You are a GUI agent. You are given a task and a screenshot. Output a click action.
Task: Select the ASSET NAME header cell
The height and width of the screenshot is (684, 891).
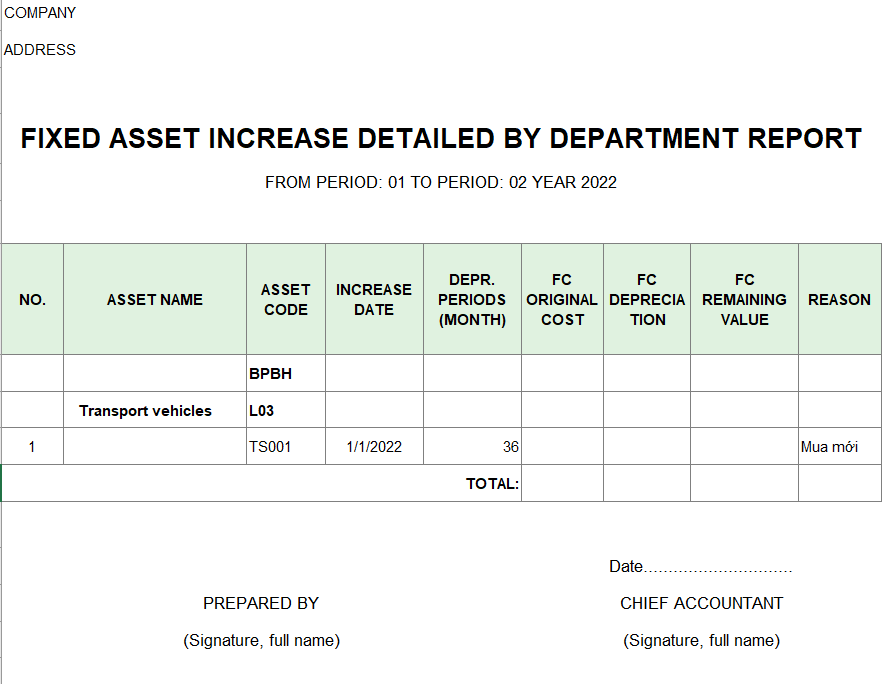click(155, 300)
